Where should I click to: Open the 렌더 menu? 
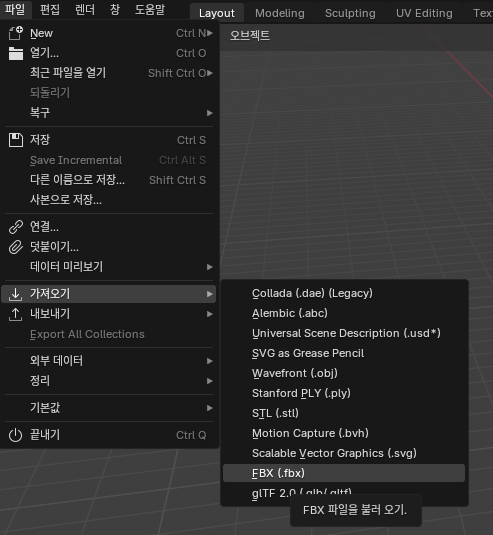point(85,9)
